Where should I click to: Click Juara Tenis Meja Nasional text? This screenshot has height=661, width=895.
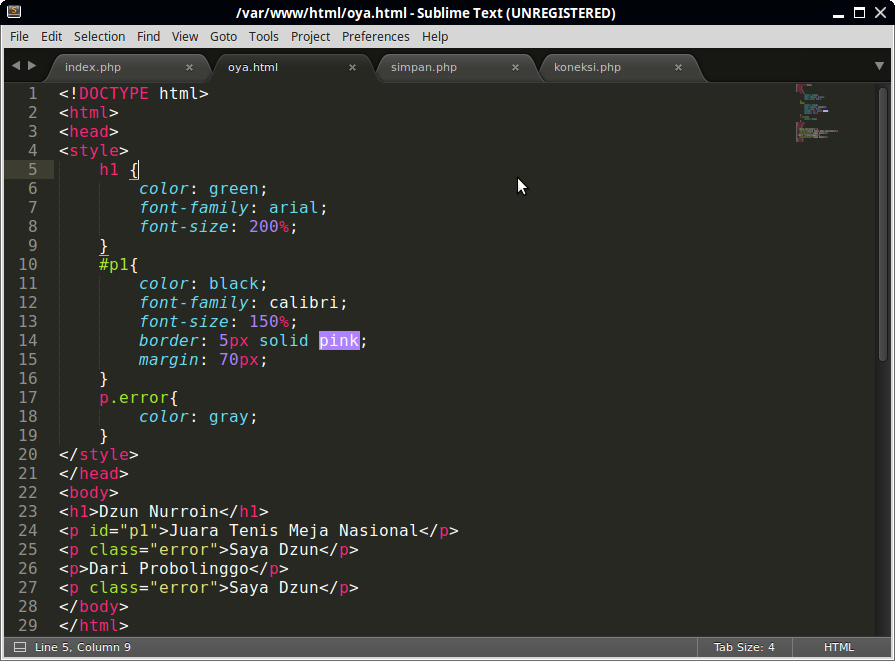(293, 531)
